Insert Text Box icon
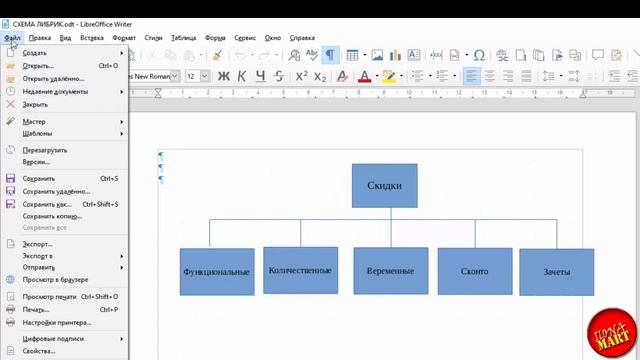Screen dimensions: 640x360 (x=413, y=55)
